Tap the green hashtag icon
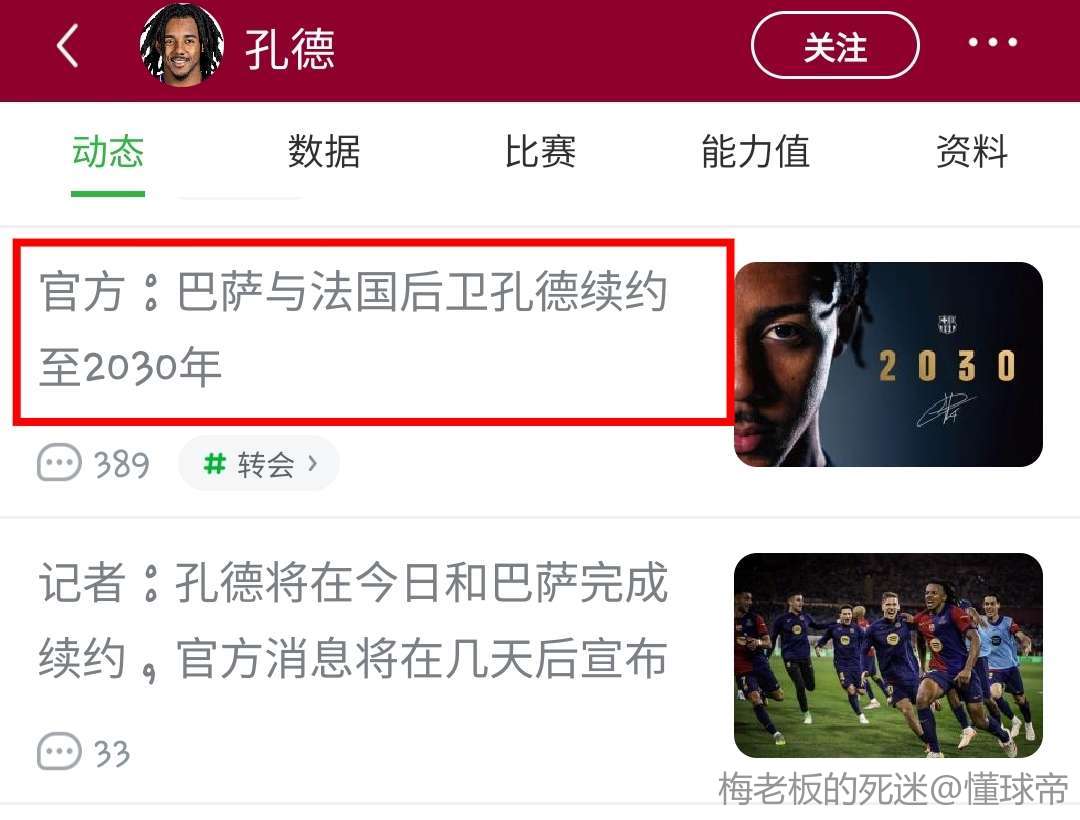Viewport: 1080px width, 820px height. click(215, 463)
